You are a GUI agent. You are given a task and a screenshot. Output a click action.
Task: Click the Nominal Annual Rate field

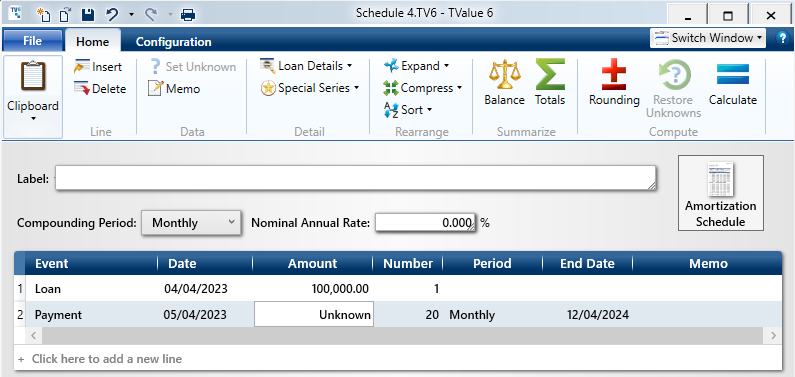(425, 222)
